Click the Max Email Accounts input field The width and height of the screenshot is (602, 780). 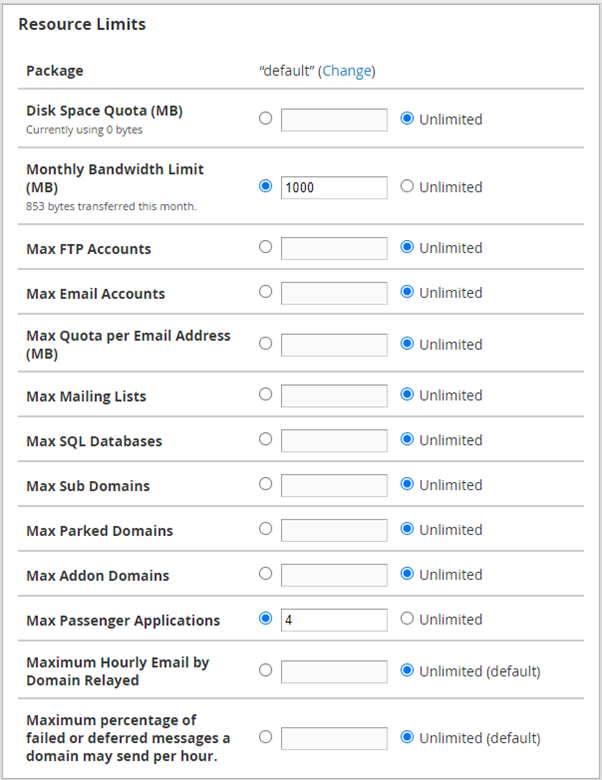tap(334, 293)
